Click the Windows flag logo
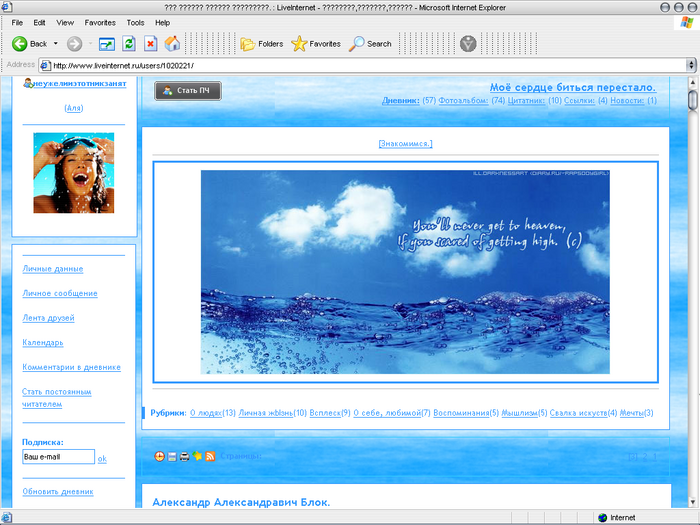The width and height of the screenshot is (700, 525). pyautogui.click(x=687, y=22)
